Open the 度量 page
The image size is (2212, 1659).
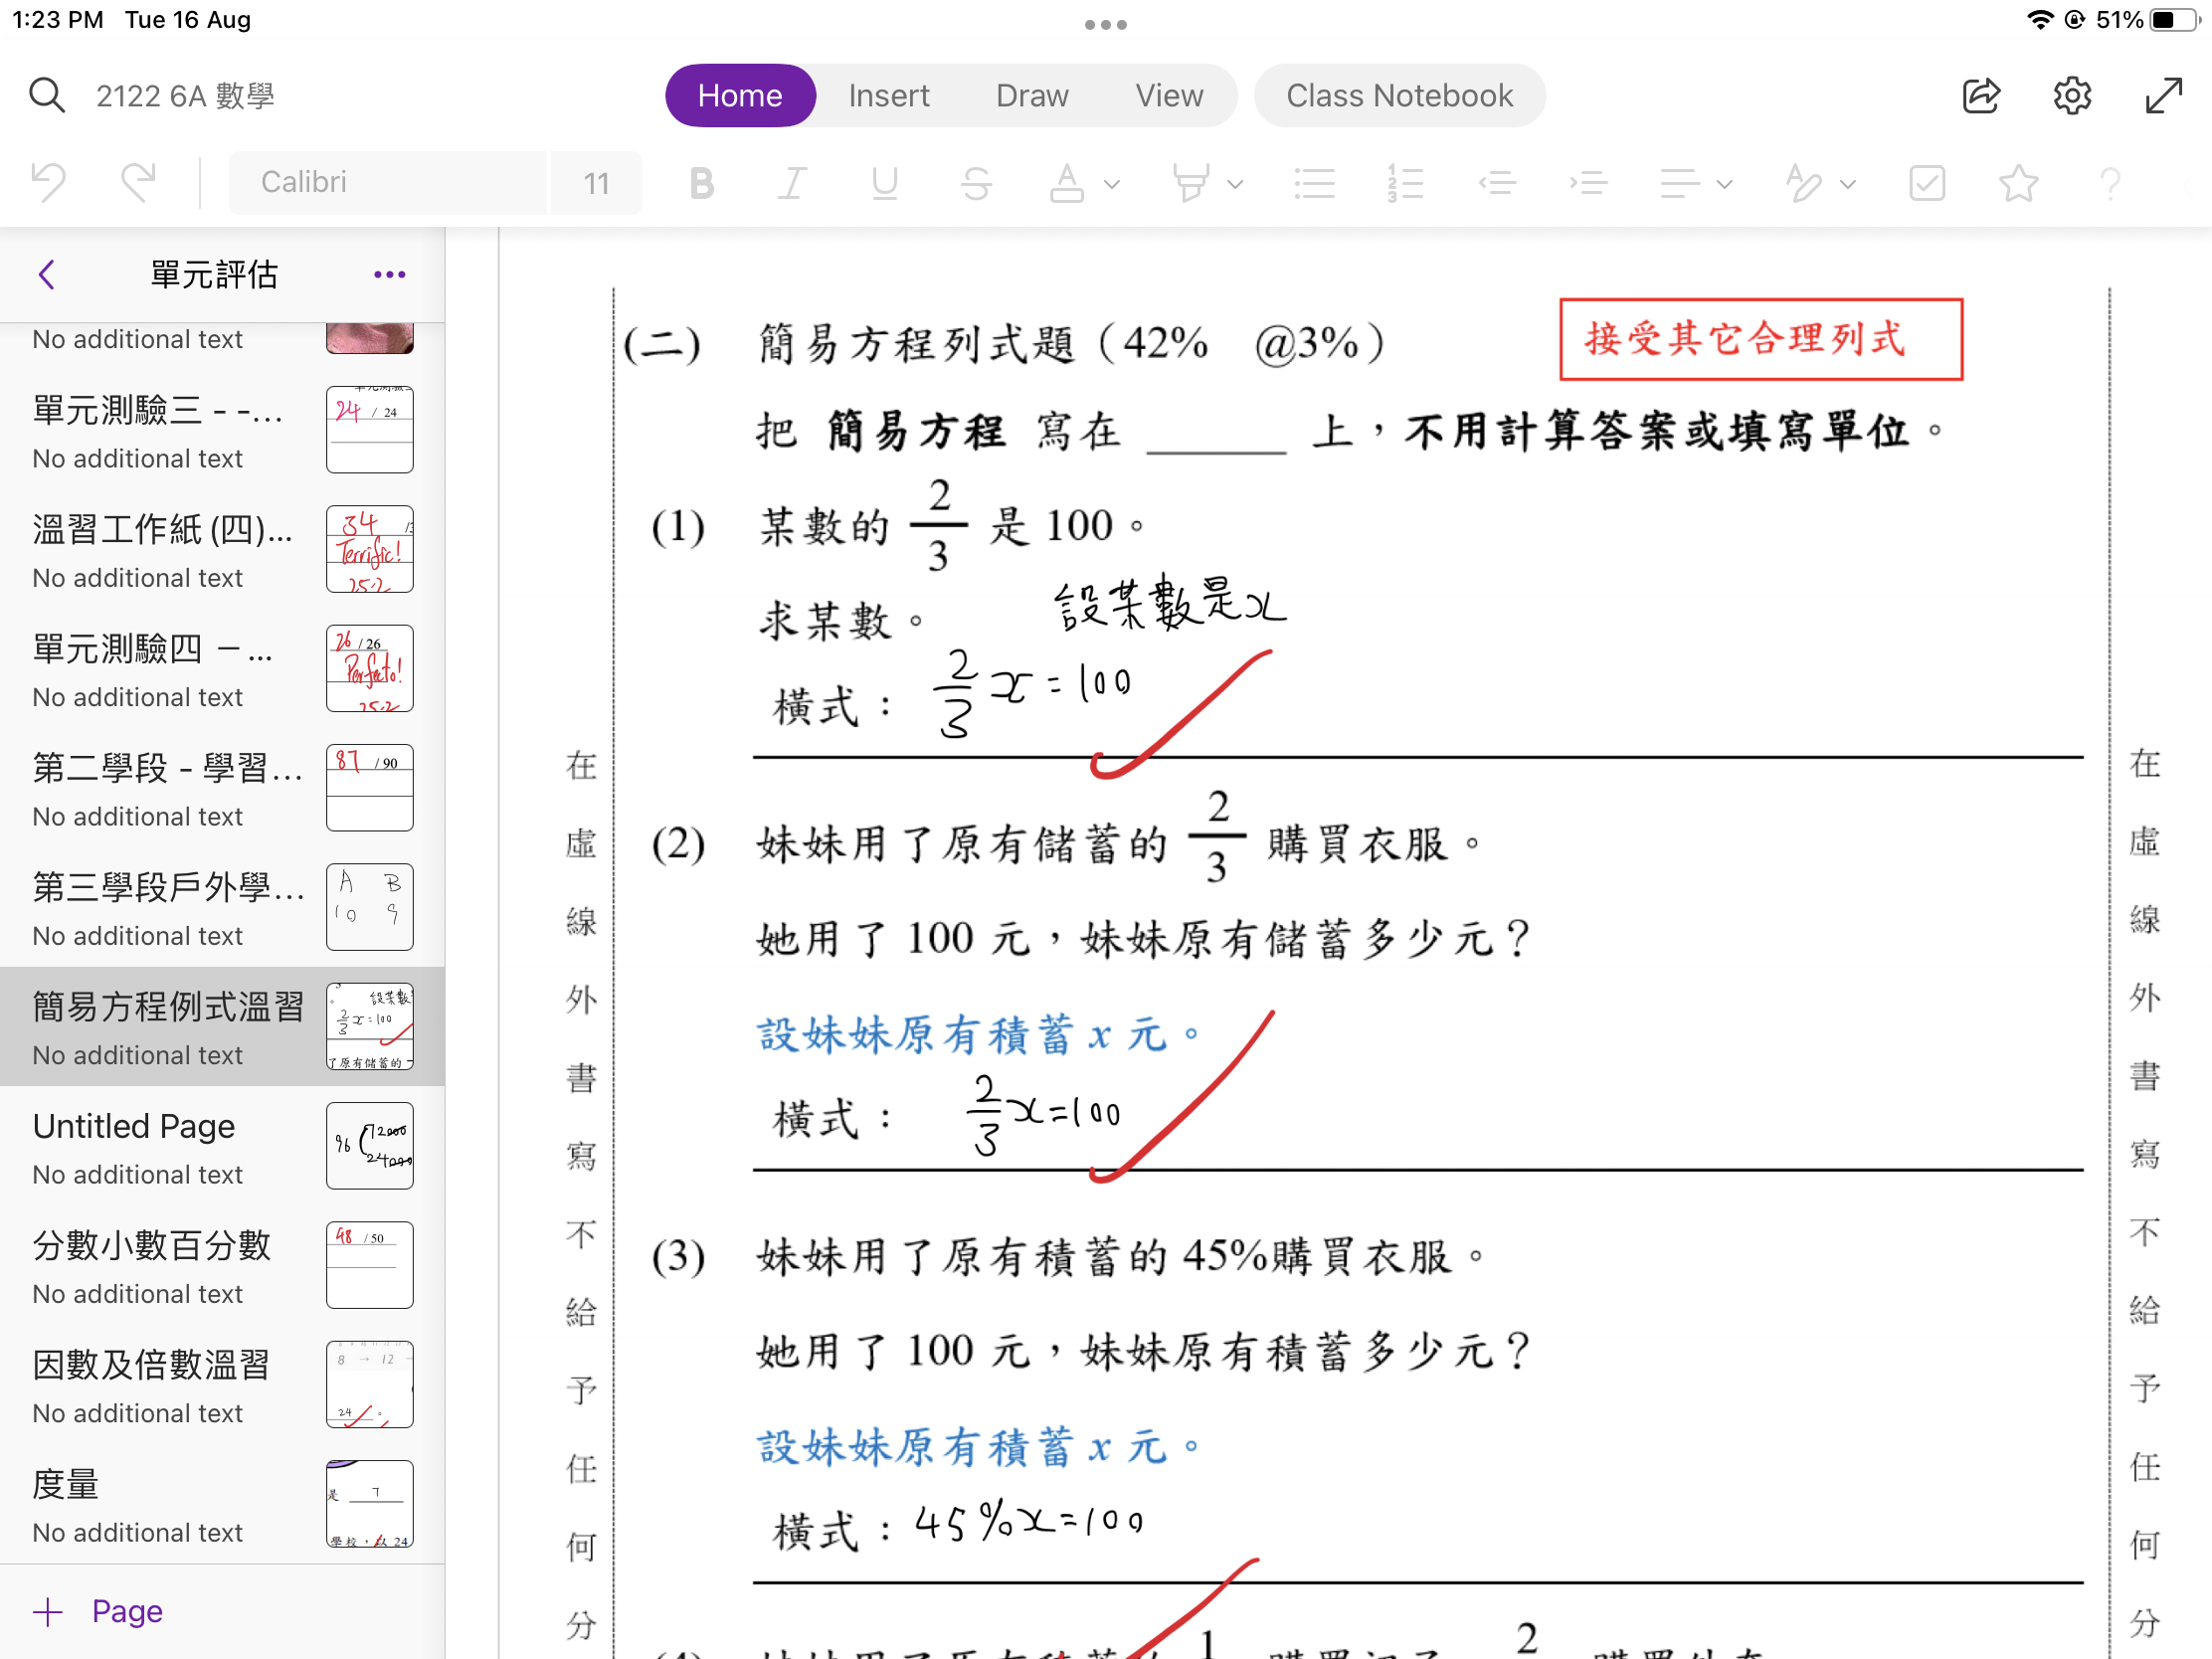click(222, 1504)
